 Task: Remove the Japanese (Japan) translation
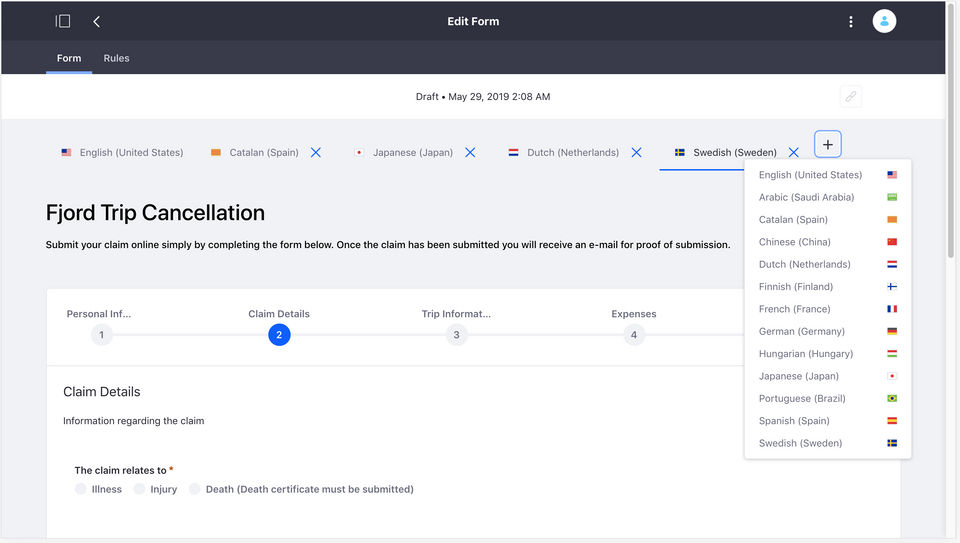470,153
